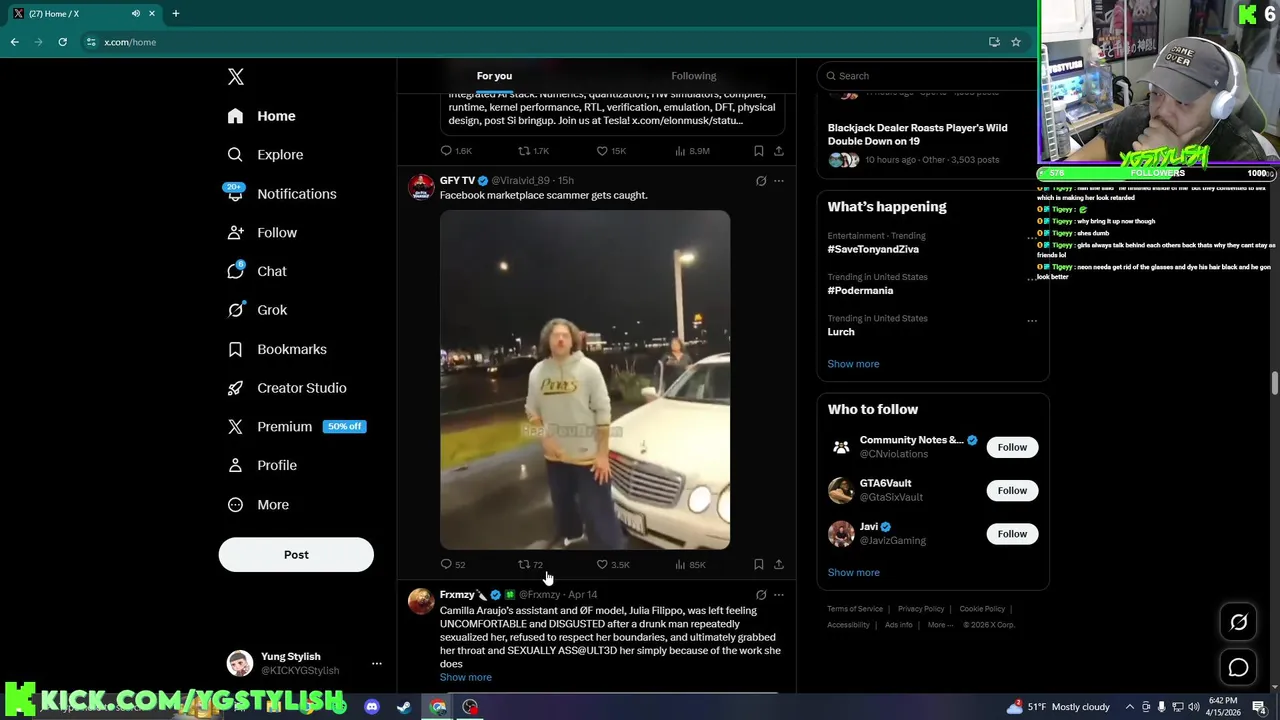Viewport: 1280px width, 720px height.
Task: Open Chat in the sidebar
Action: pos(257,271)
